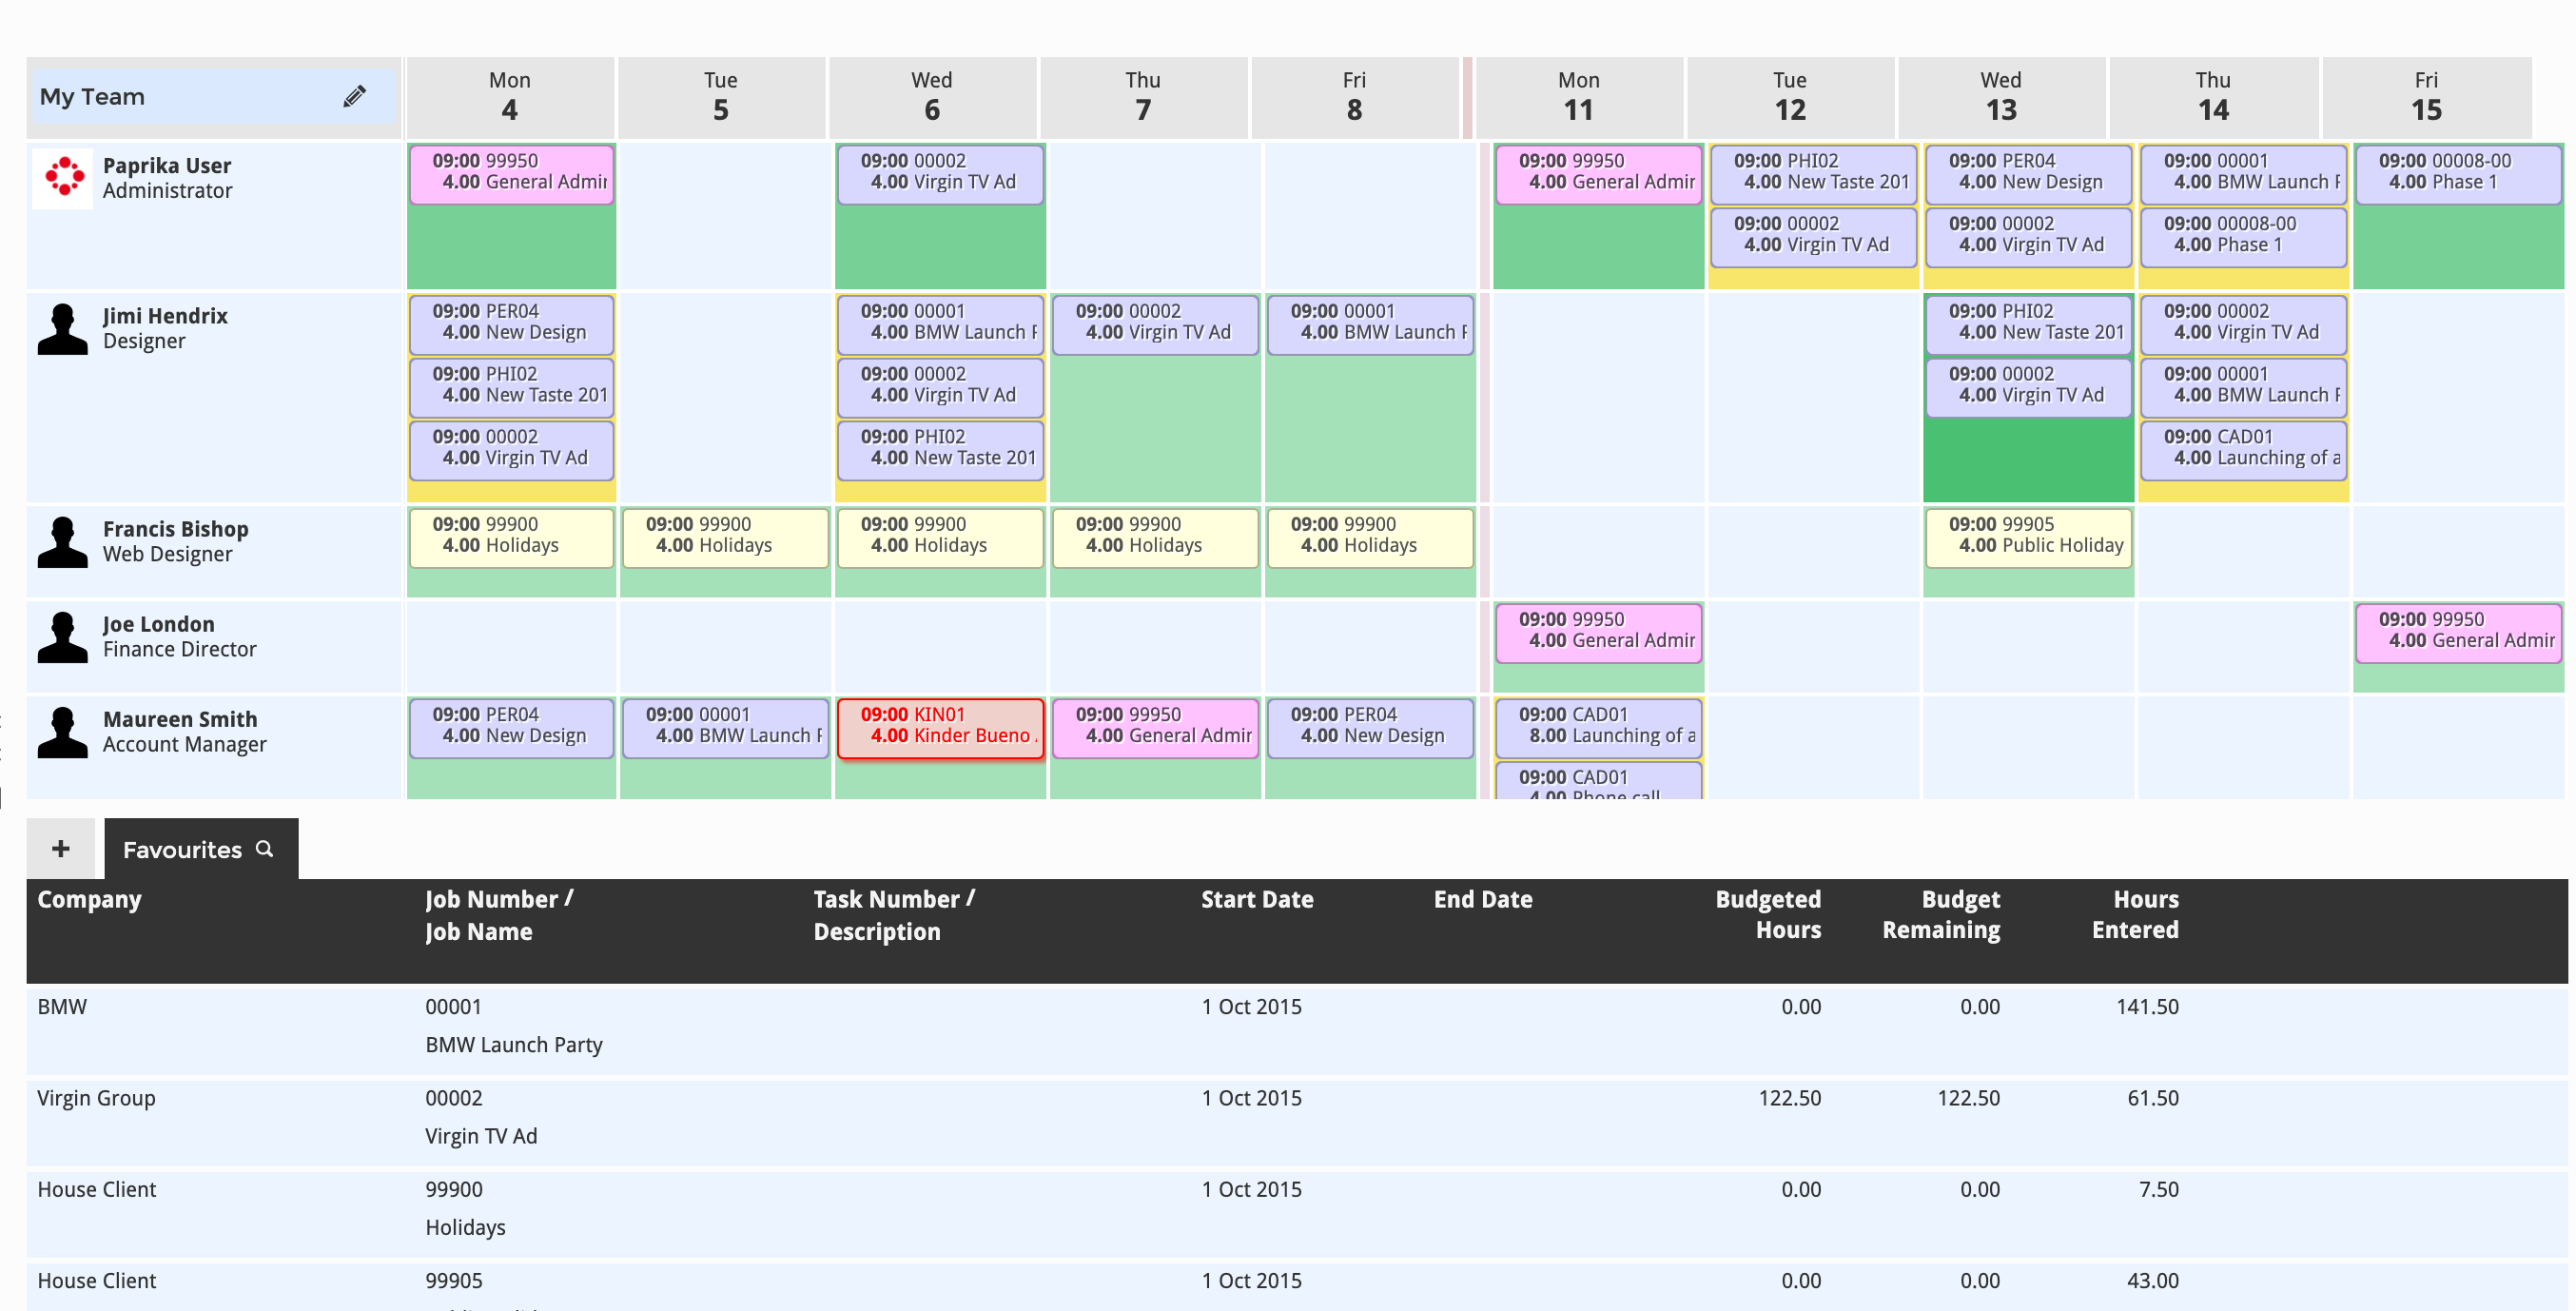Image resolution: width=2576 pixels, height=1311 pixels.
Task: Sort by Start Date column header
Action: click(x=1256, y=899)
